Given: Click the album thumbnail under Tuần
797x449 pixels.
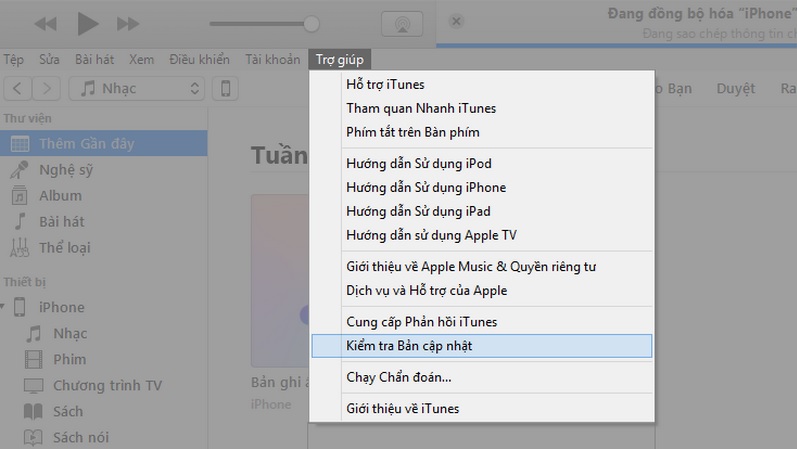Looking at the screenshot, I should [x=280, y=280].
